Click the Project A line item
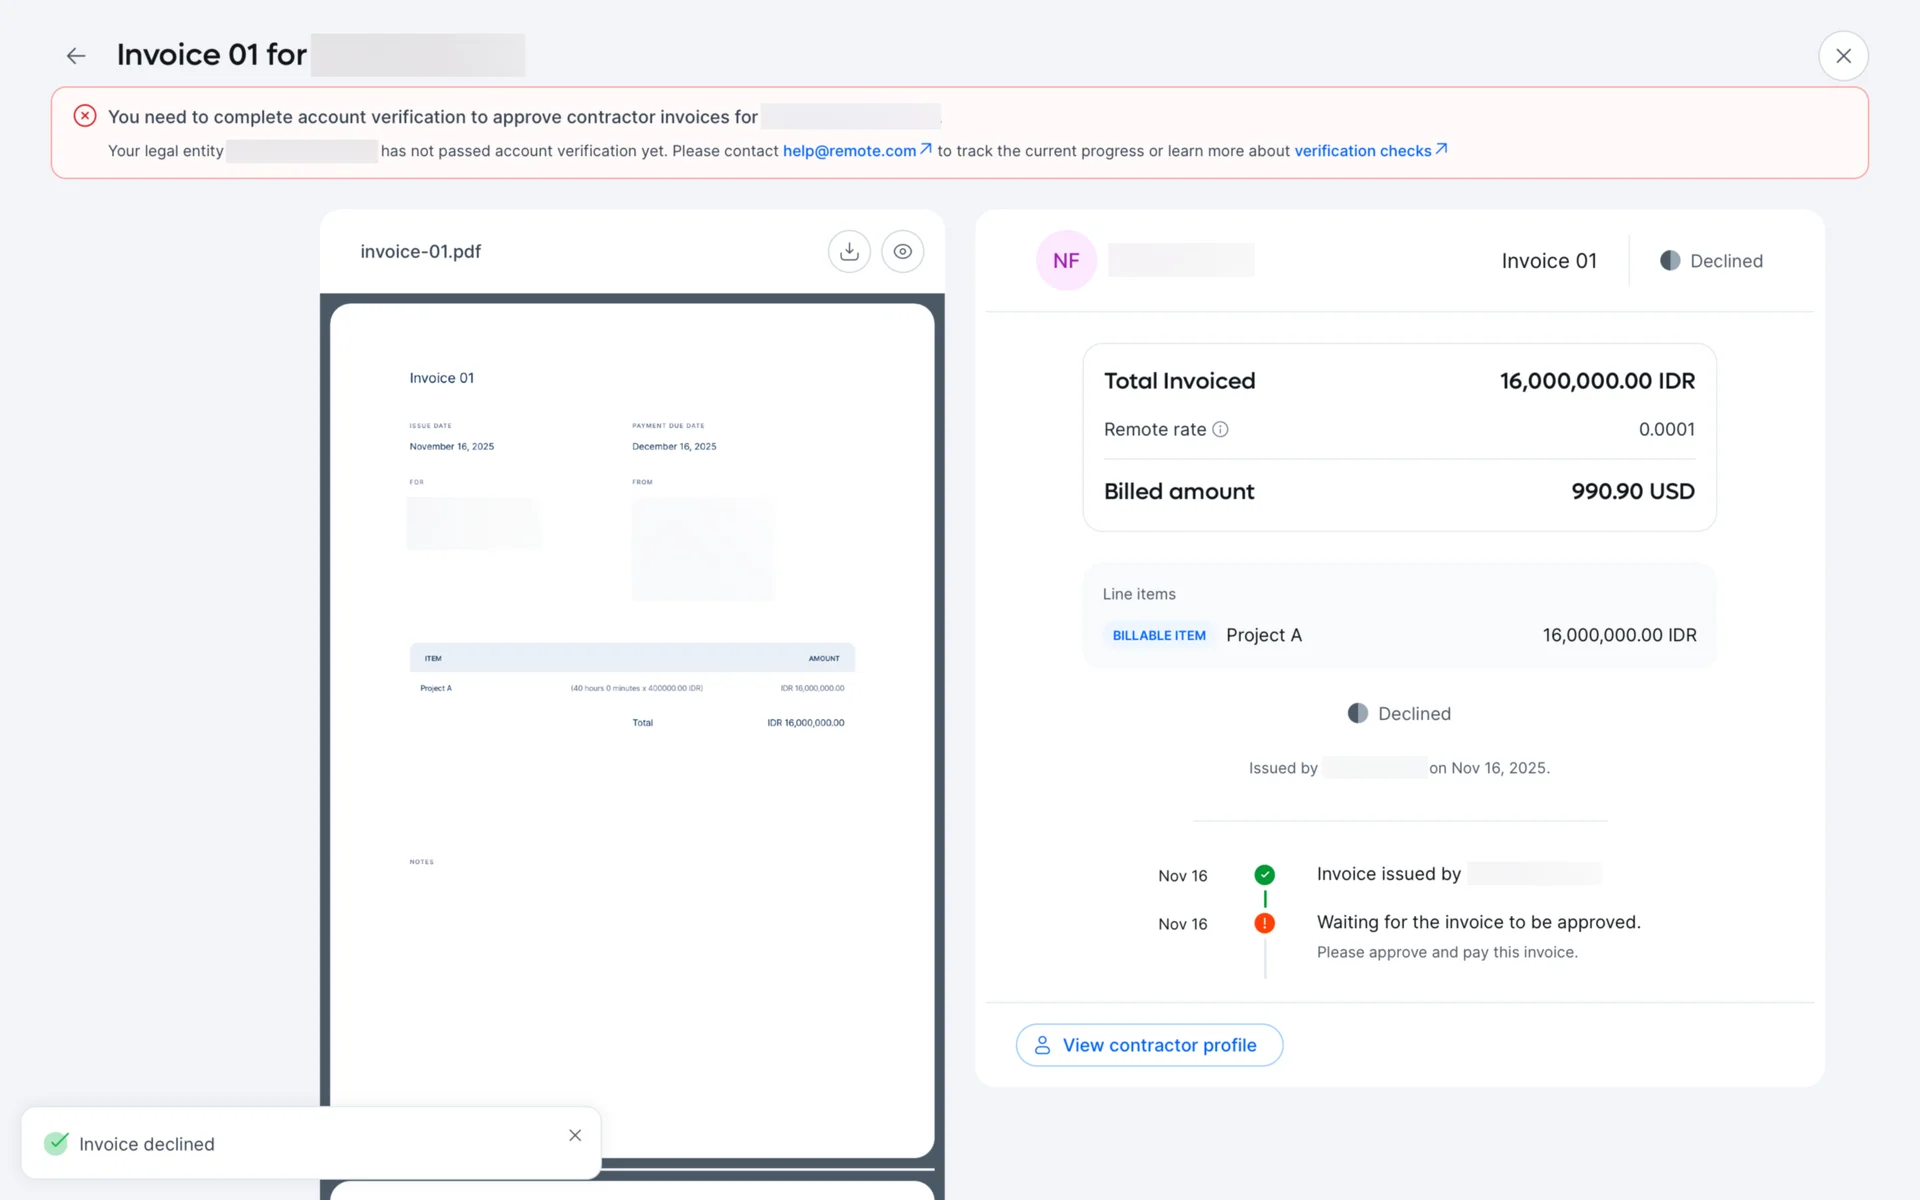Image resolution: width=1920 pixels, height=1200 pixels. (x=1264, y=636)
